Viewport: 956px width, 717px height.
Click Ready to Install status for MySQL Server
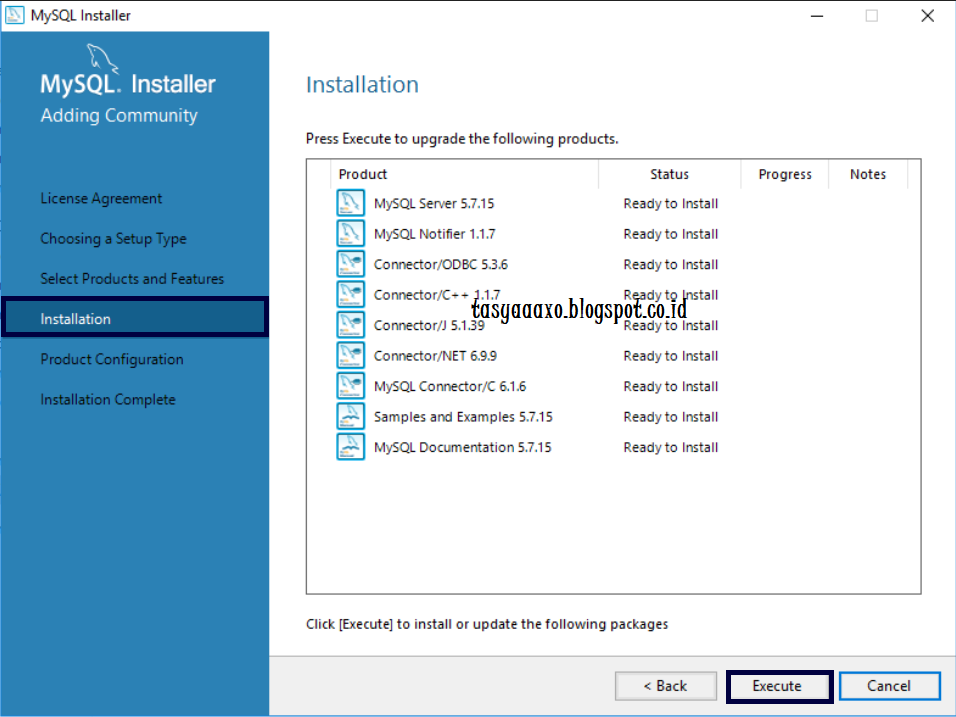(x=671, y=204)
